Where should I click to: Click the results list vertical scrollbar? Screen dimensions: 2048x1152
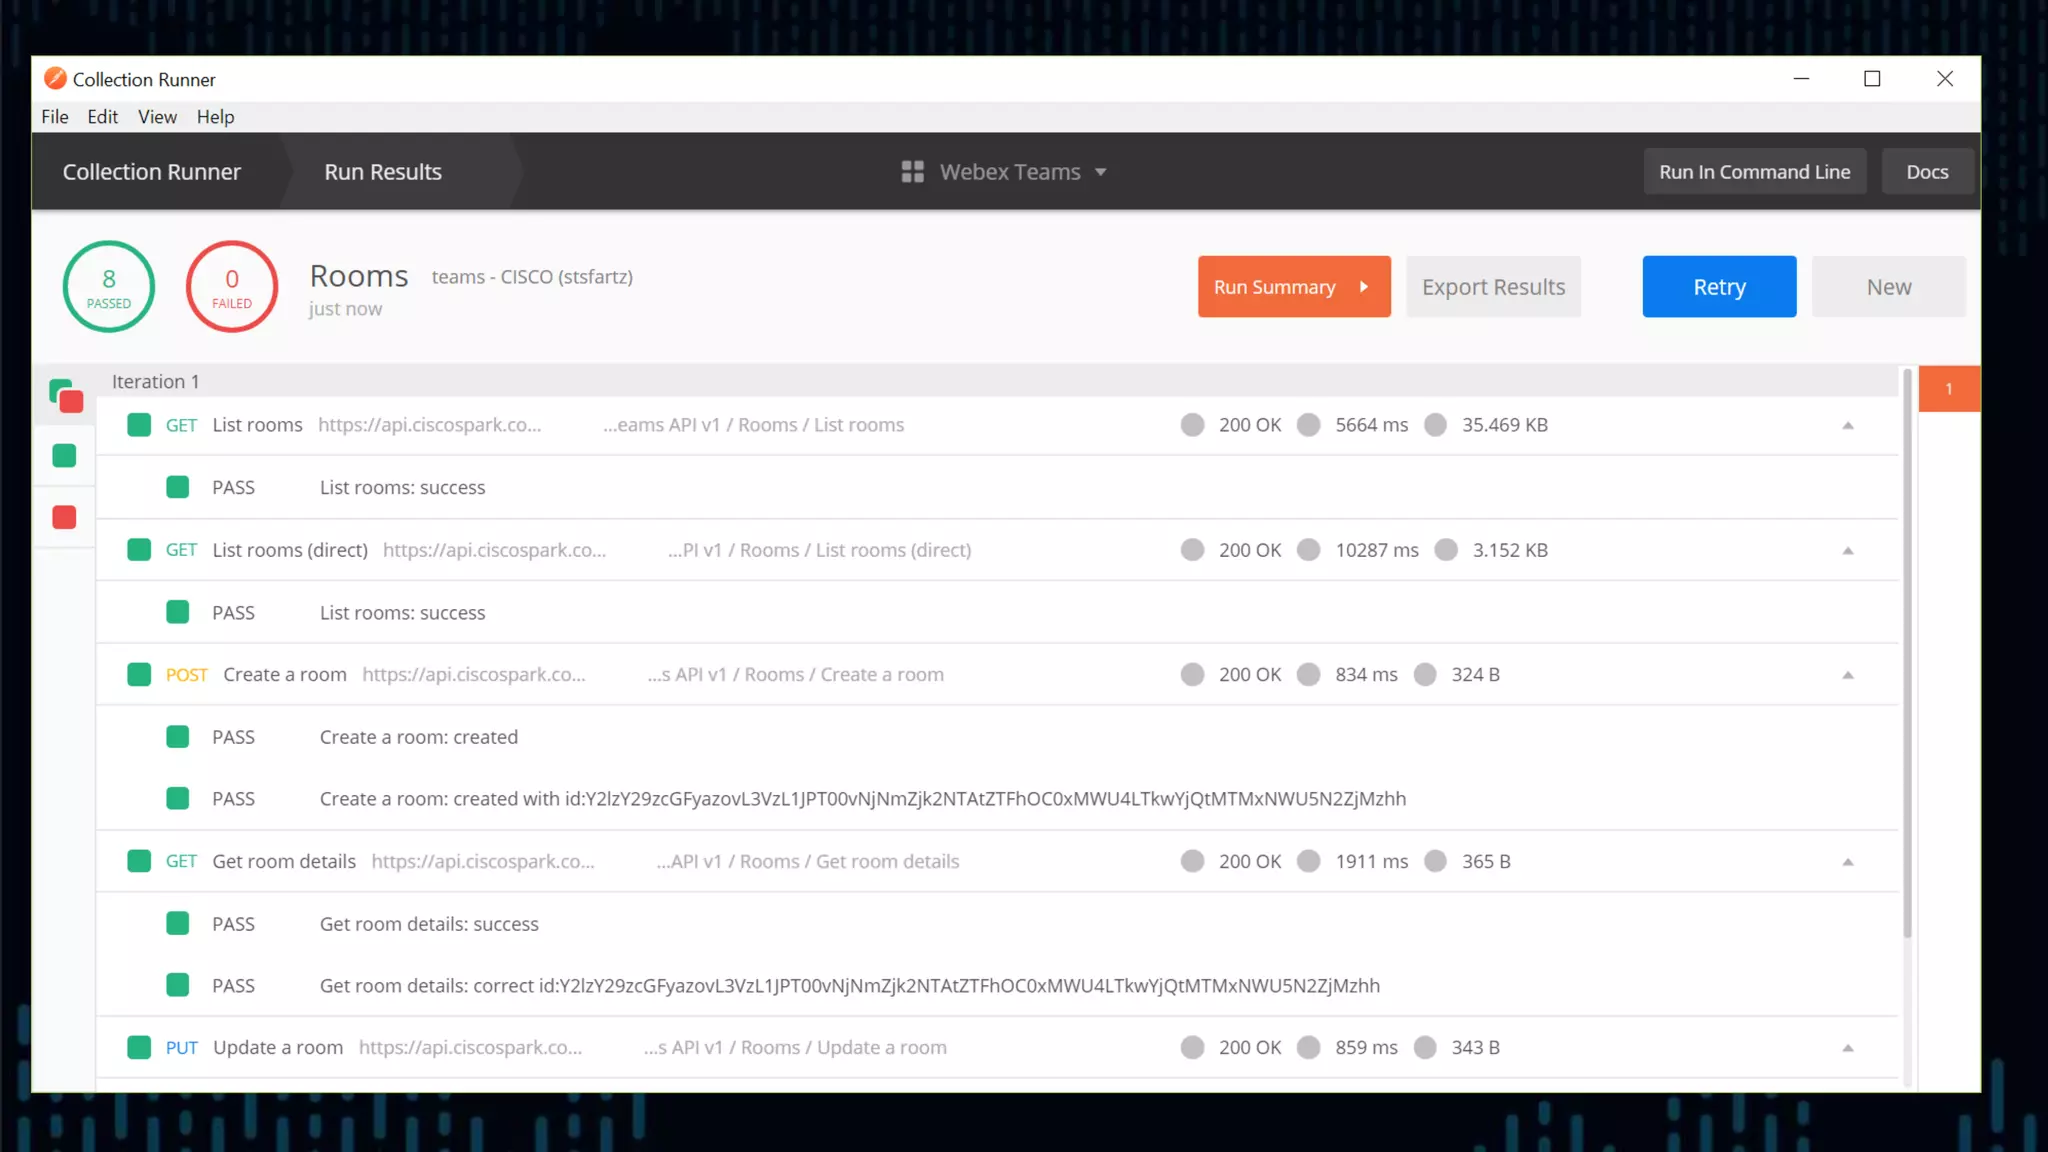coord(1907,650)
